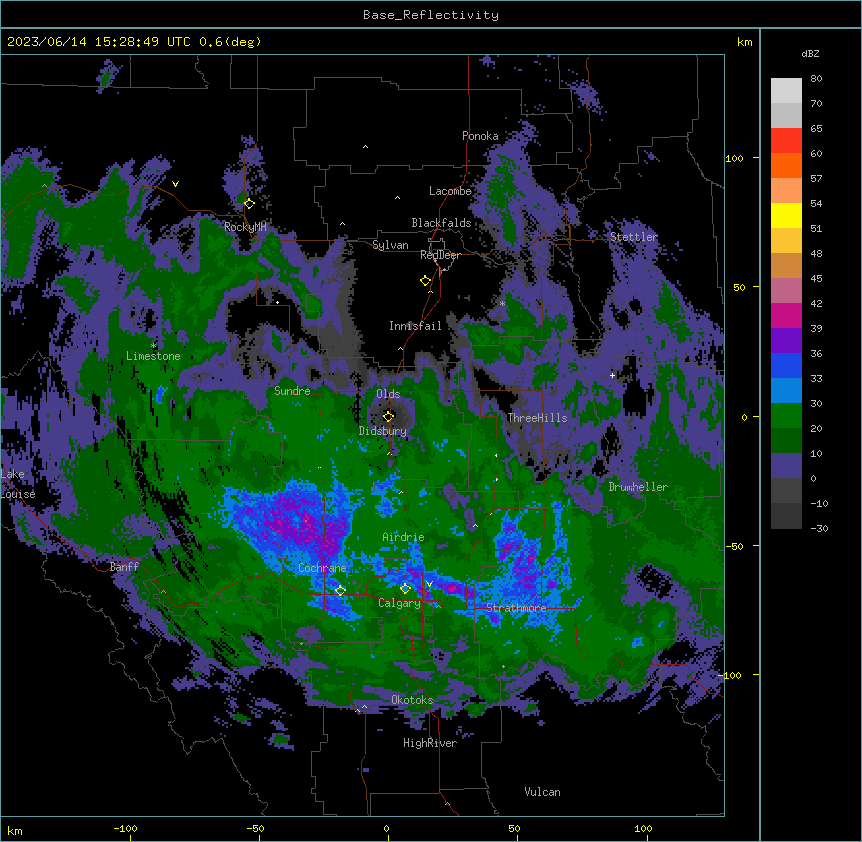Click the -50 tick label on the bottom axis
Viewport: 862px width, 842px height.
255,828
